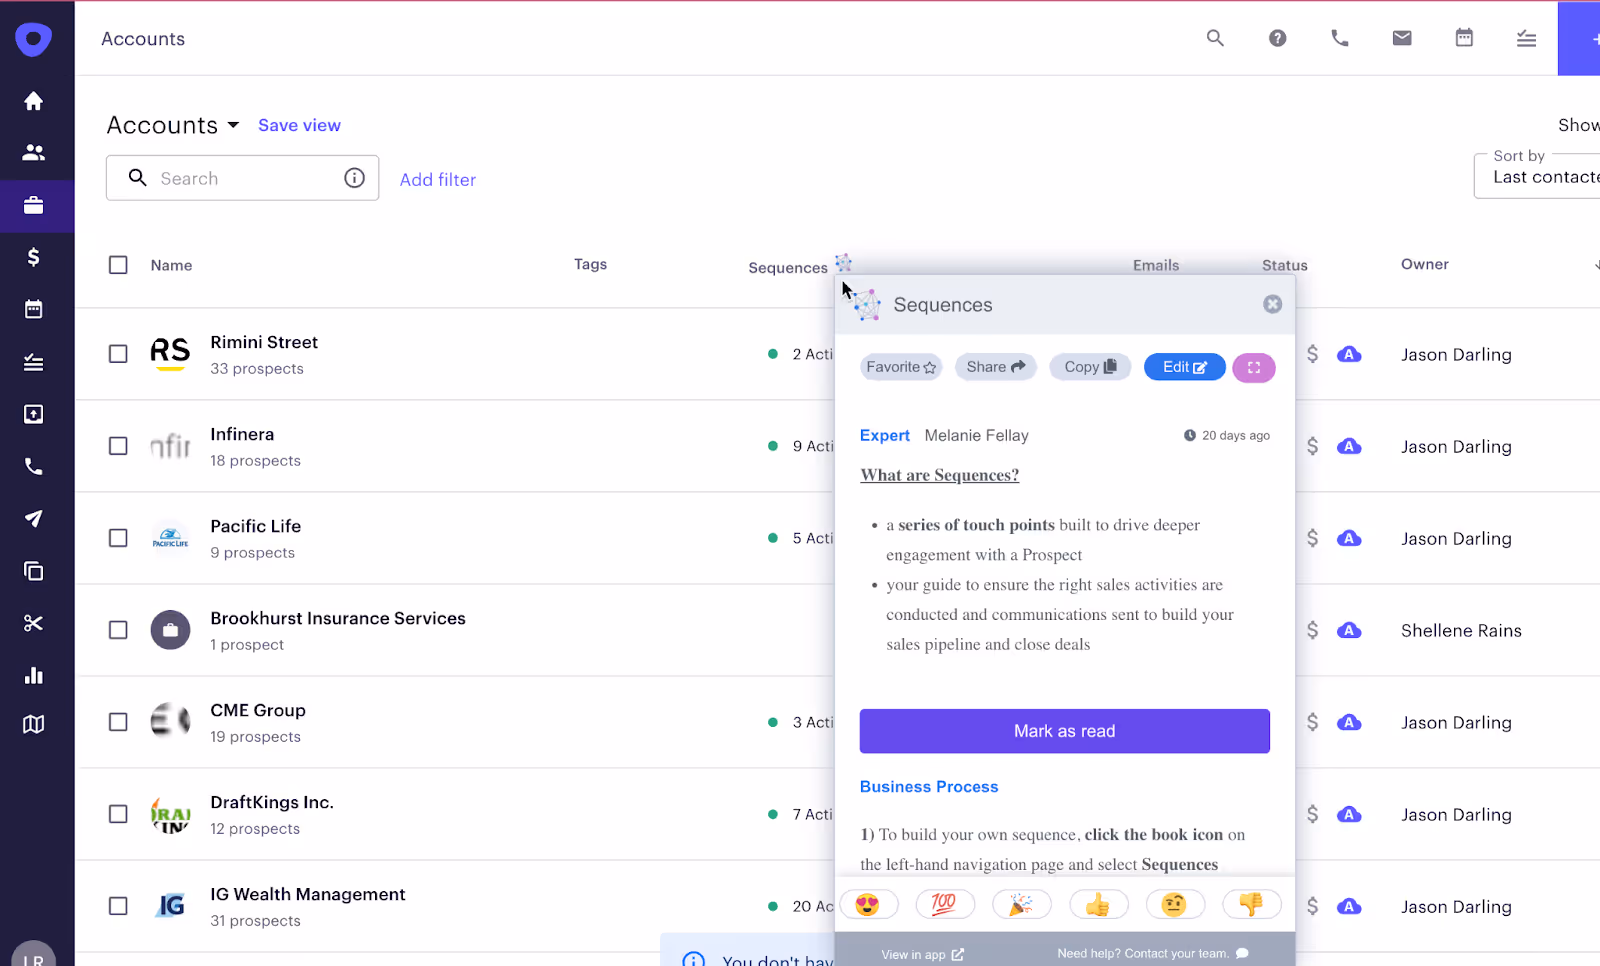React with thinking face emoji
Screen dimensions: 1600x966
pyautogui.click(x=1175, y=905)
